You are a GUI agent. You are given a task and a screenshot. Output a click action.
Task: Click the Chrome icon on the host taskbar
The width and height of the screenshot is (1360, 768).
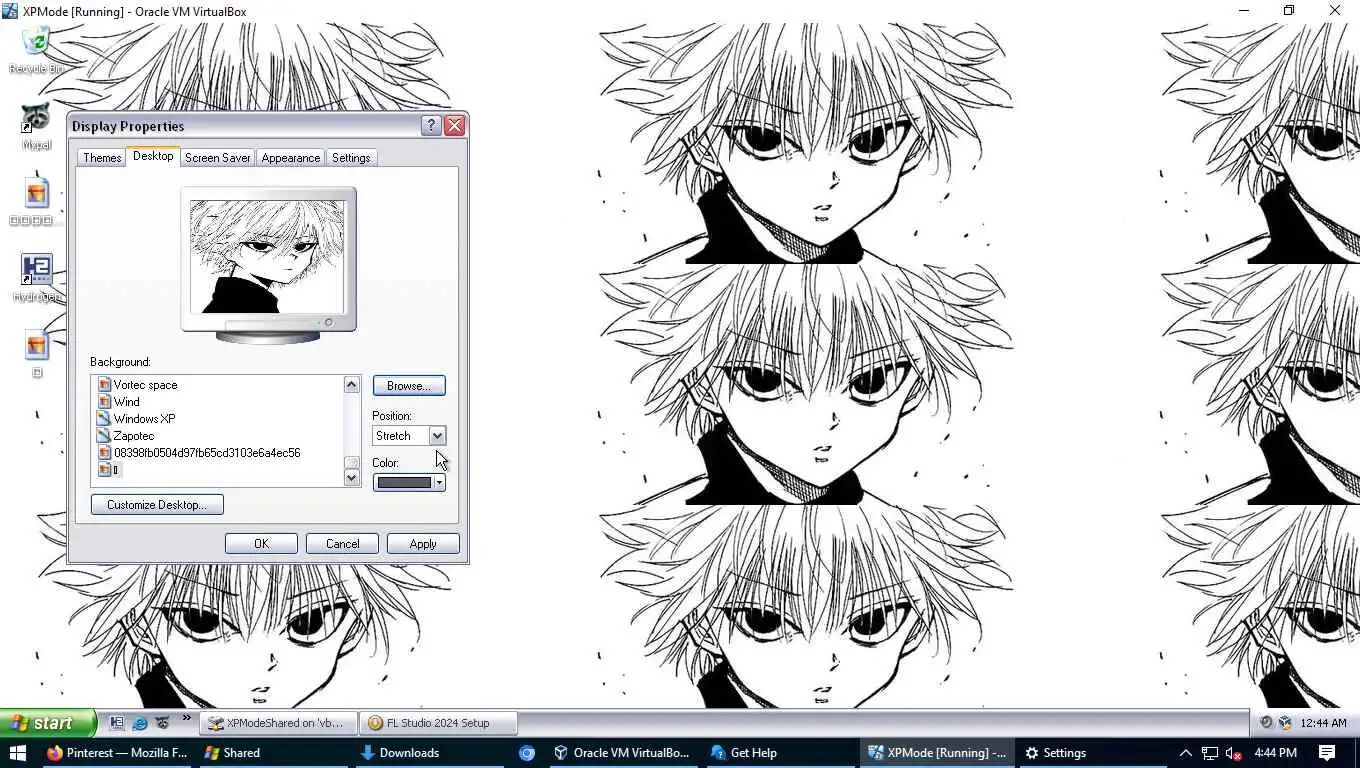point(527,753)
